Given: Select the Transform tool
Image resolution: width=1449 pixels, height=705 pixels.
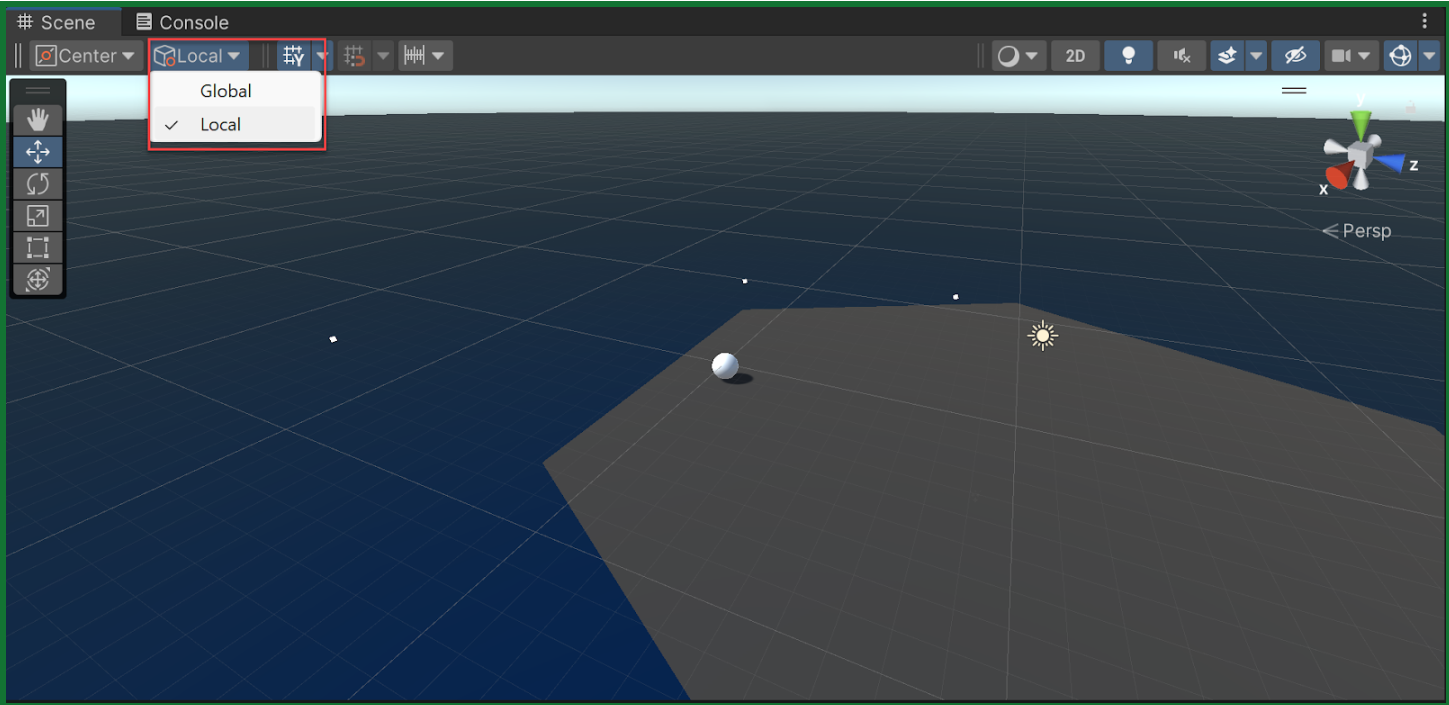Looking at the screenshot, I should pyautogui.click(x=38, y=280).
